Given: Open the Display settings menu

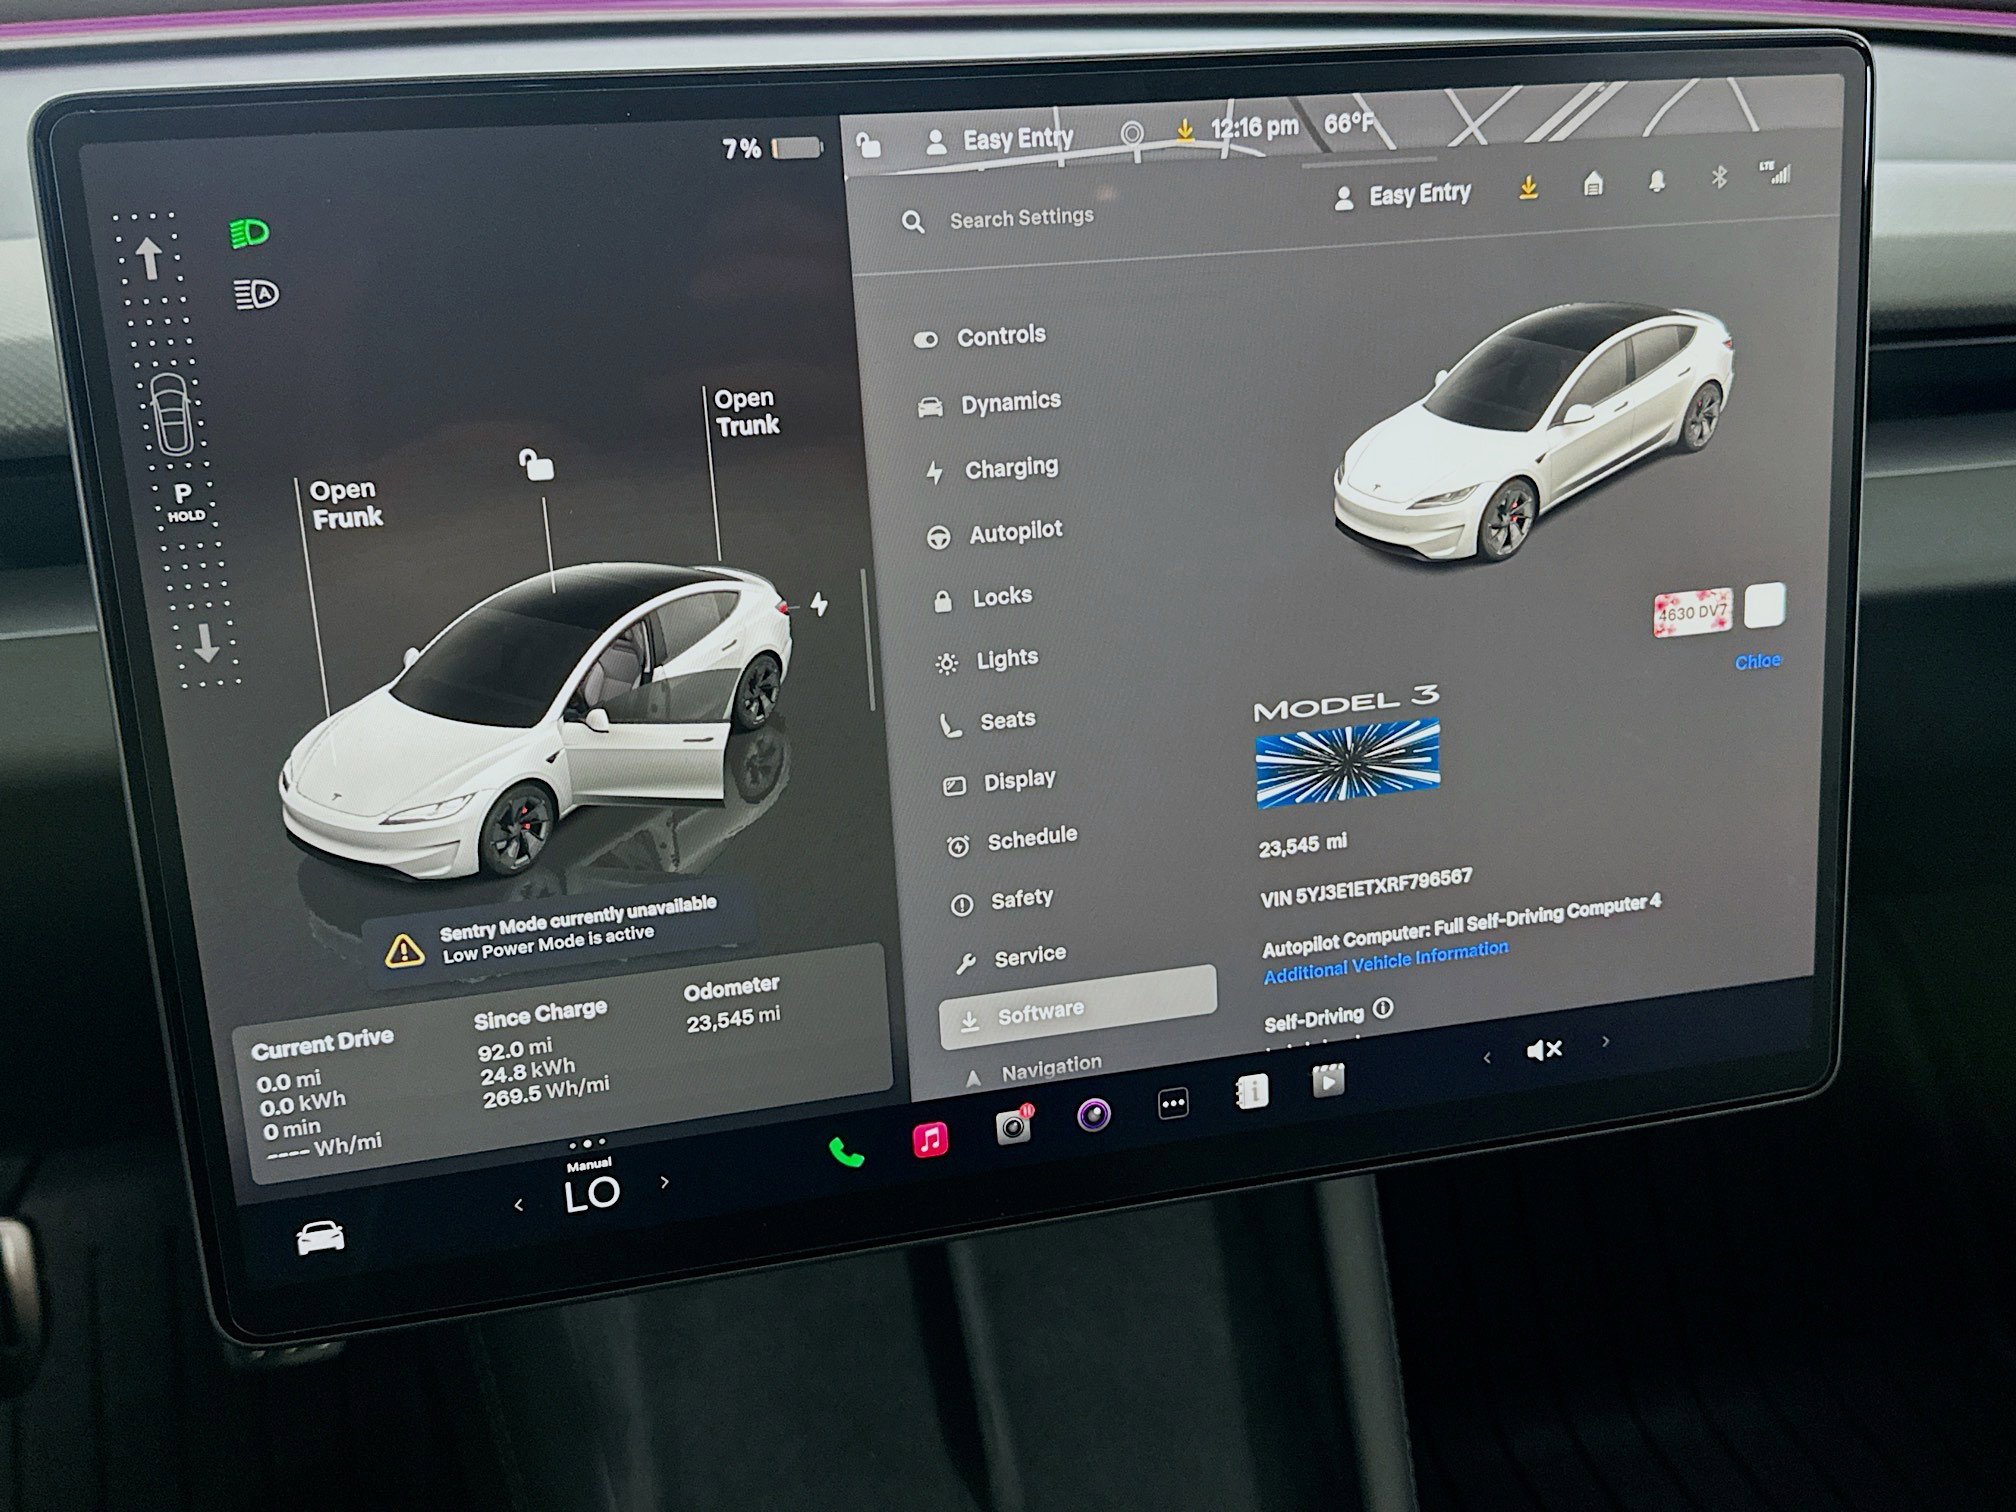Looking at the screenshot, I should pos(999,781).
